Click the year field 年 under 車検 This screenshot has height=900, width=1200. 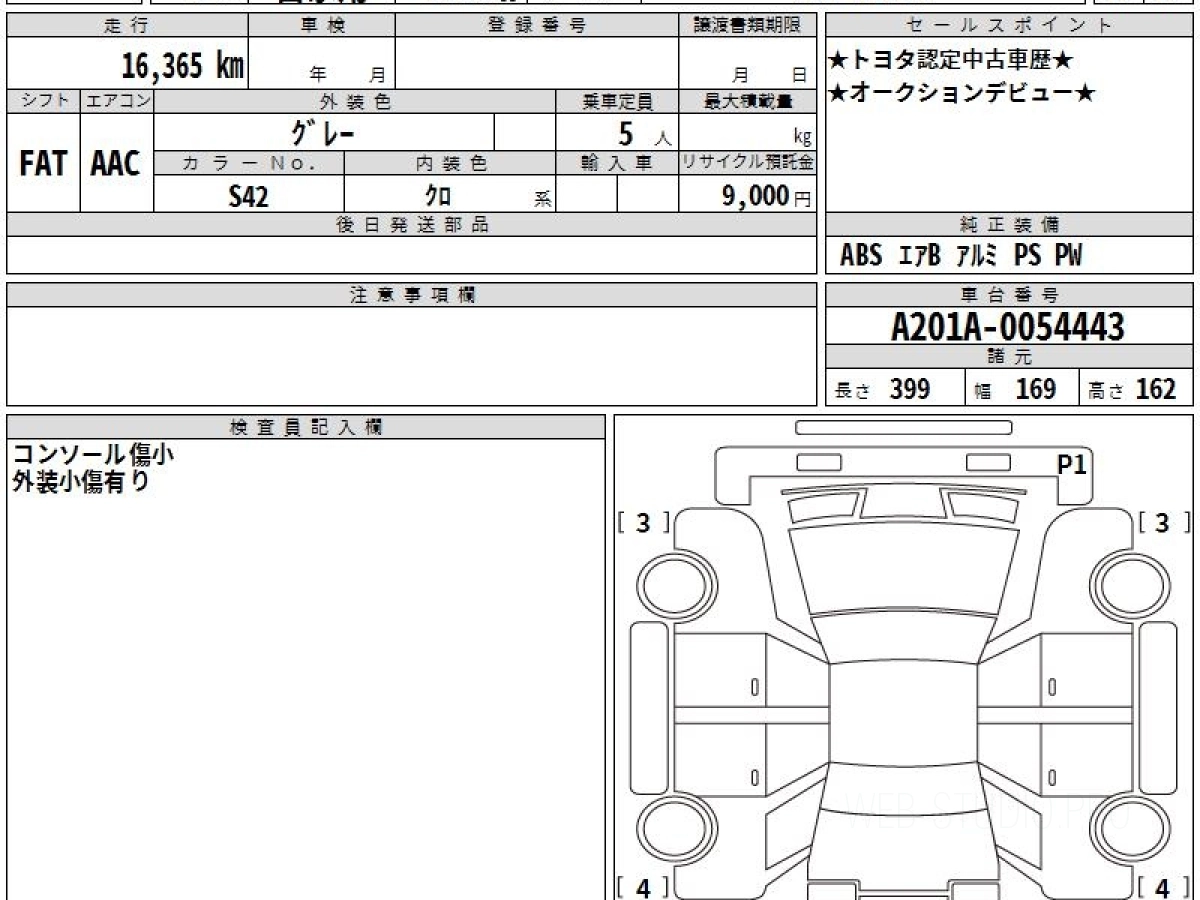tap(318, 74)
